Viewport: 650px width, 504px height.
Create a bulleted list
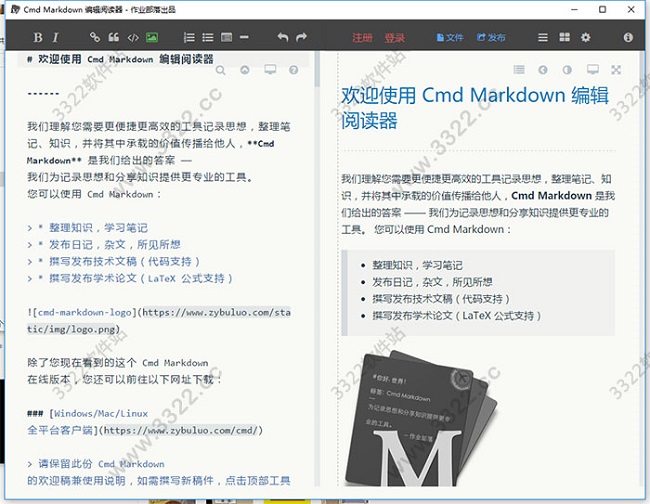pos(208,38)
